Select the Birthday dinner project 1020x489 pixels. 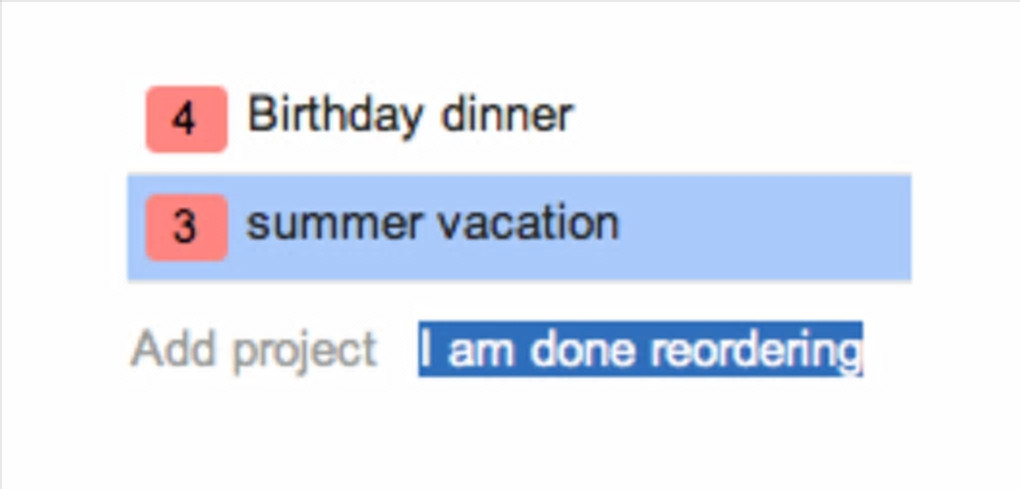click(x=409, y=116)
